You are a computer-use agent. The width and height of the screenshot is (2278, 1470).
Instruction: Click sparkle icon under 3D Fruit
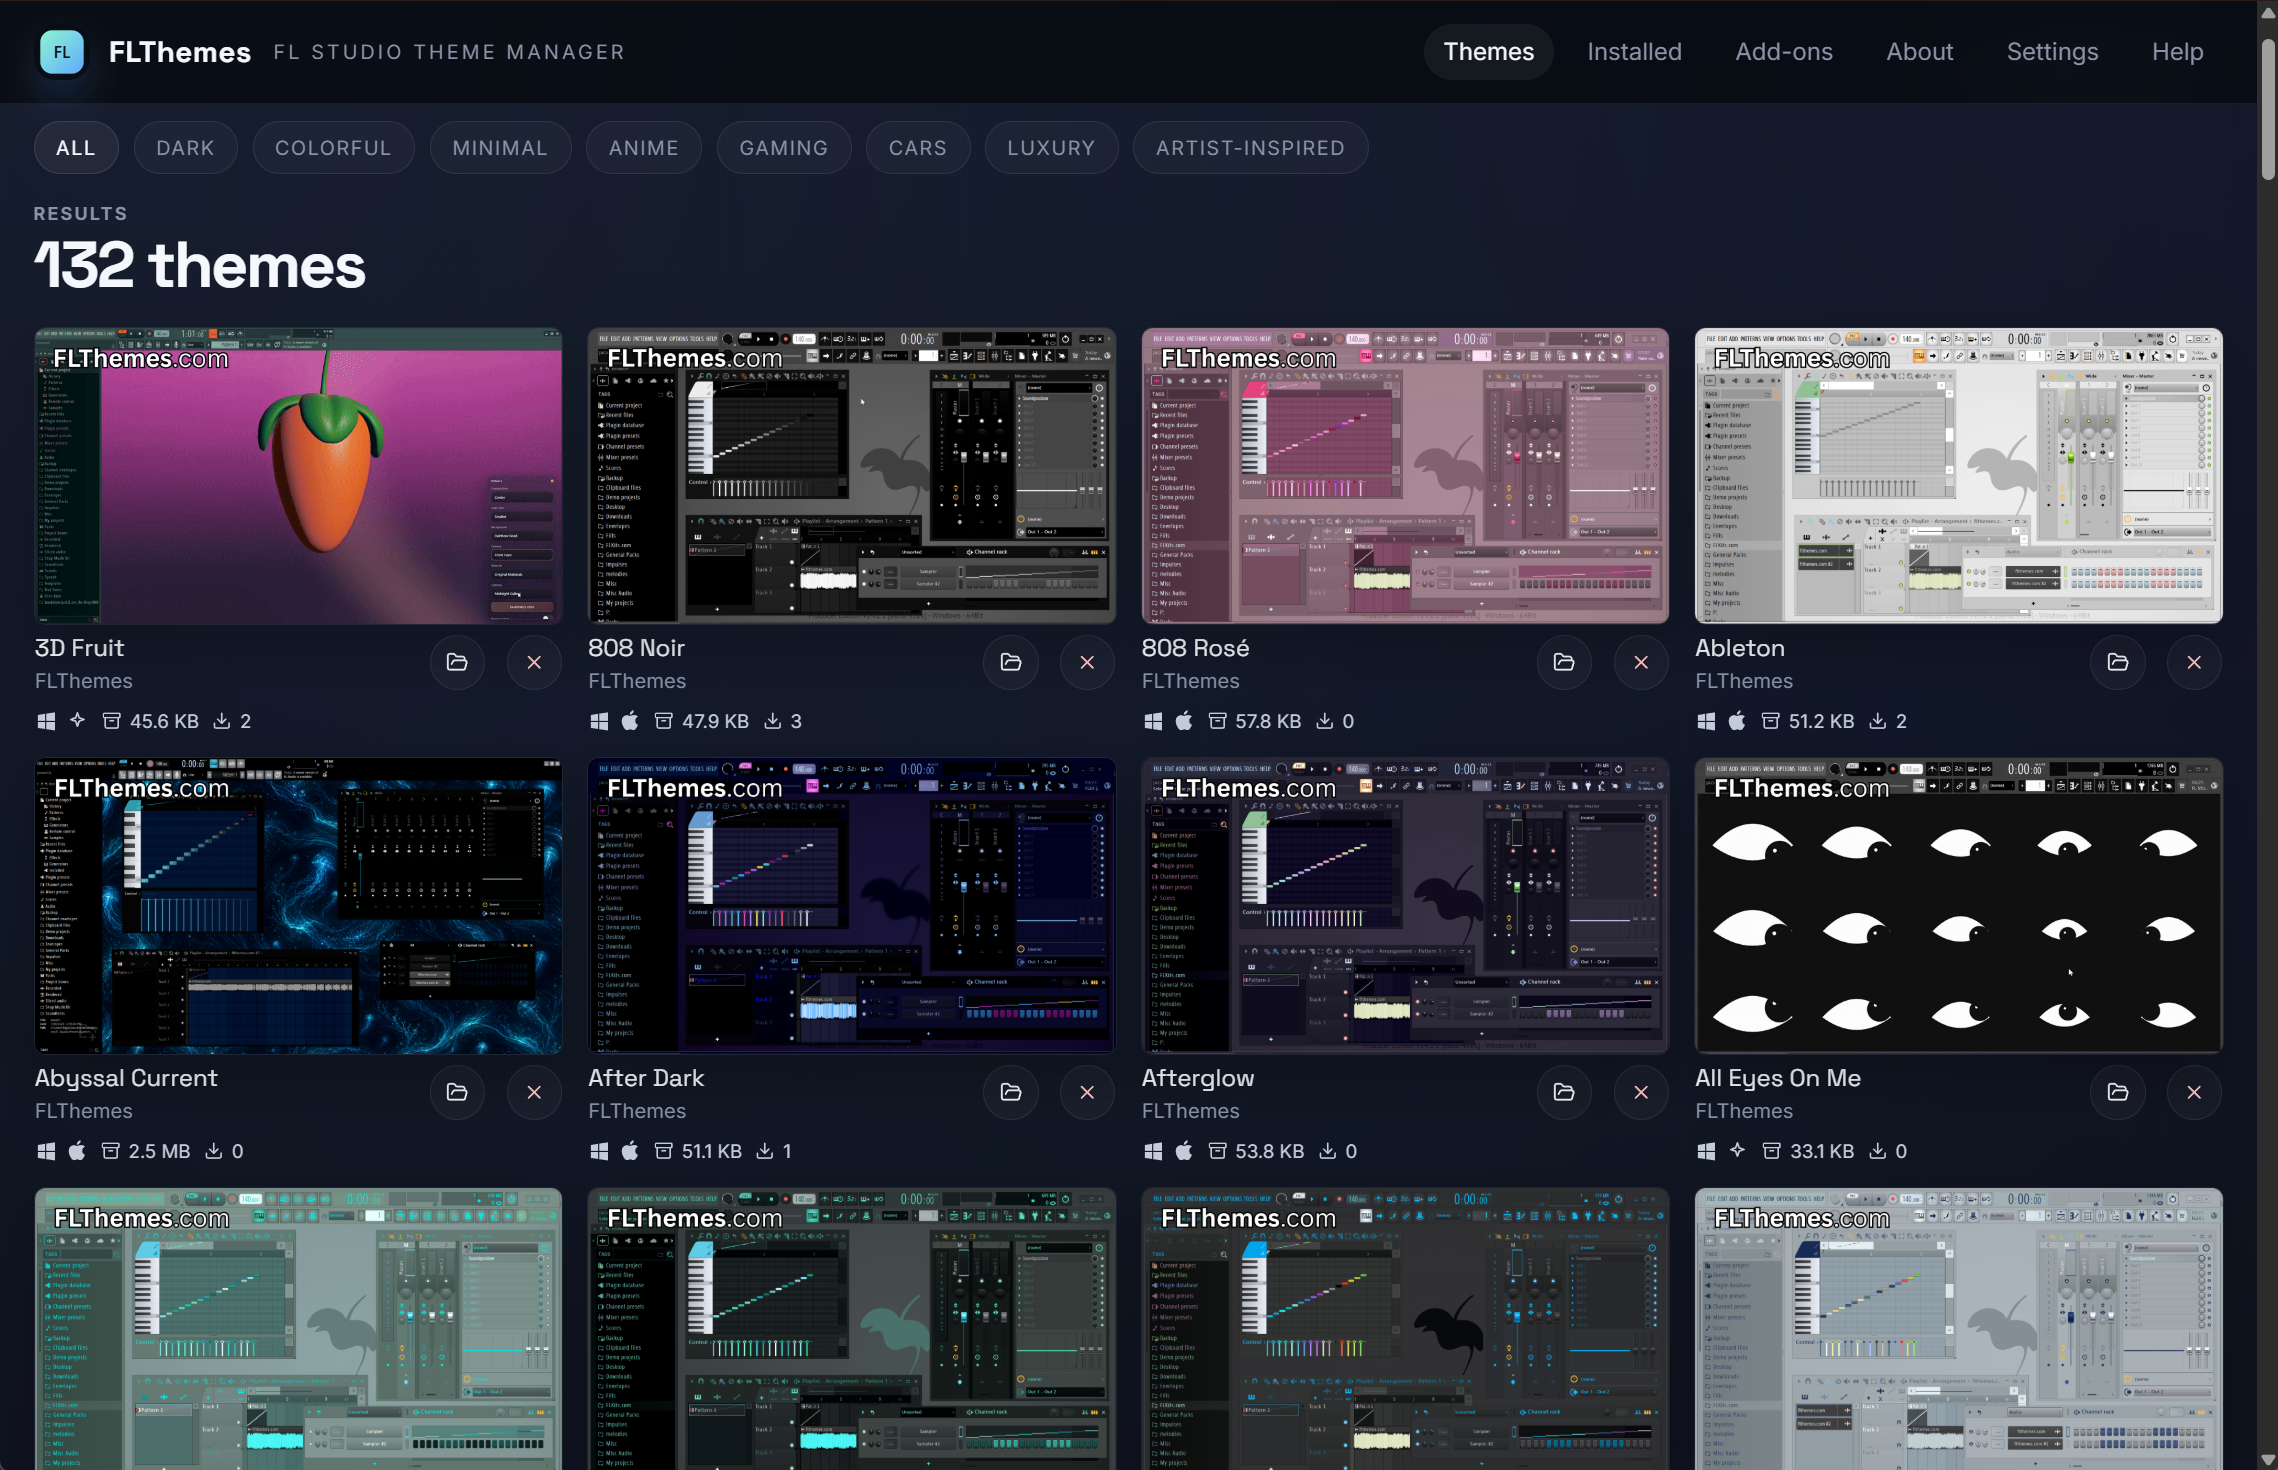click(x=77, y=720)
